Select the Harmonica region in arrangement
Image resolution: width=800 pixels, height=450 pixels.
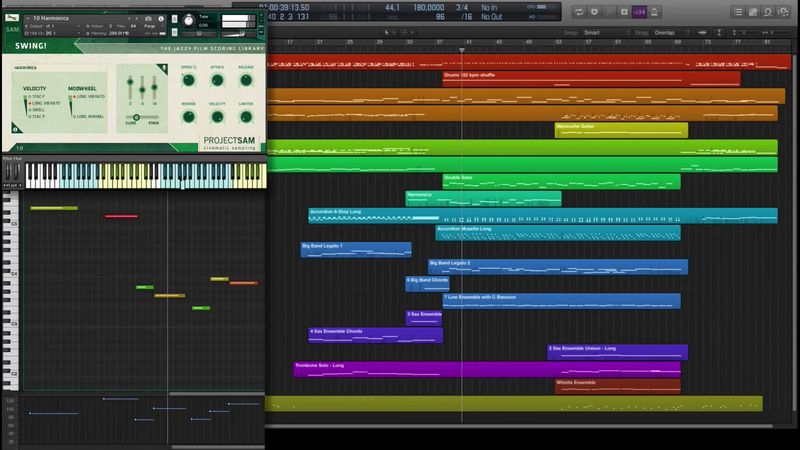click(x=483, y=198)
